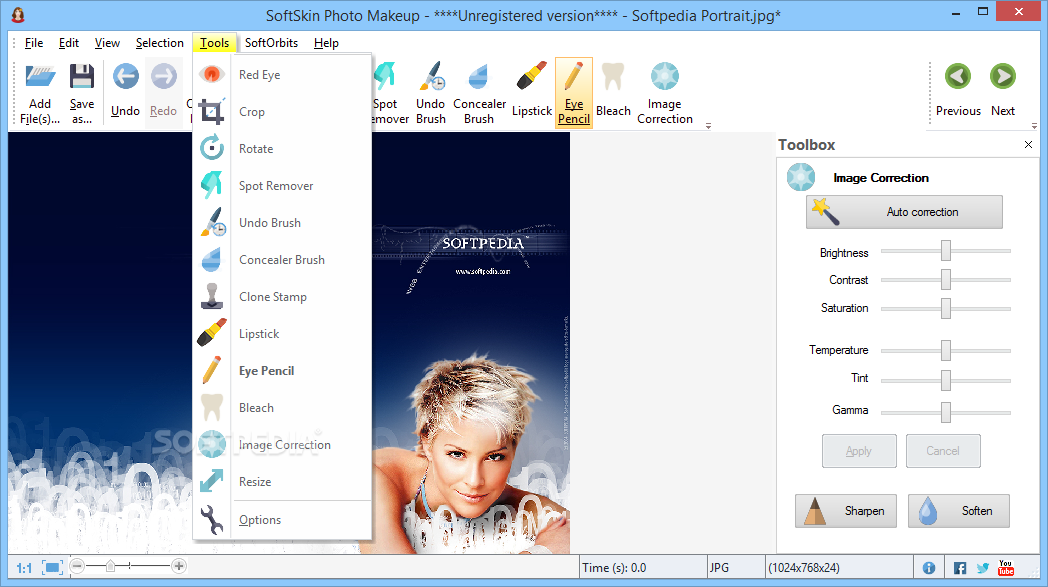Click the zoom slider handle

tap(110, 566)
